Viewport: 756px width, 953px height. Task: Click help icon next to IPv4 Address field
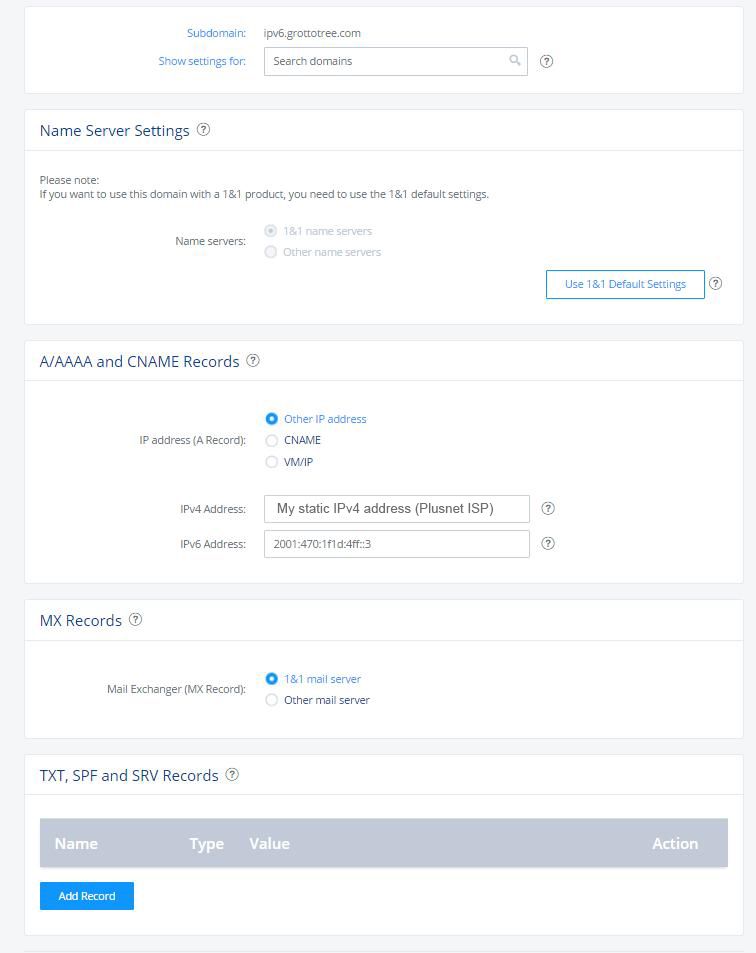pyautogui.click(x=548, y=509)
